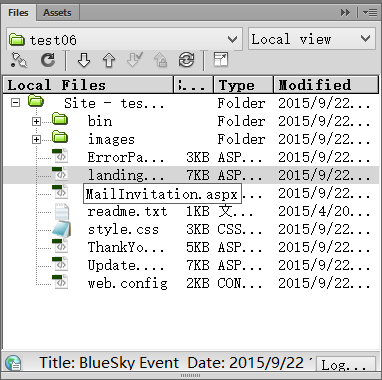Click the 2015/4/20... modified date of readme.txt
Viewport: 382px width, 380px height.
[x=324, y=211]
